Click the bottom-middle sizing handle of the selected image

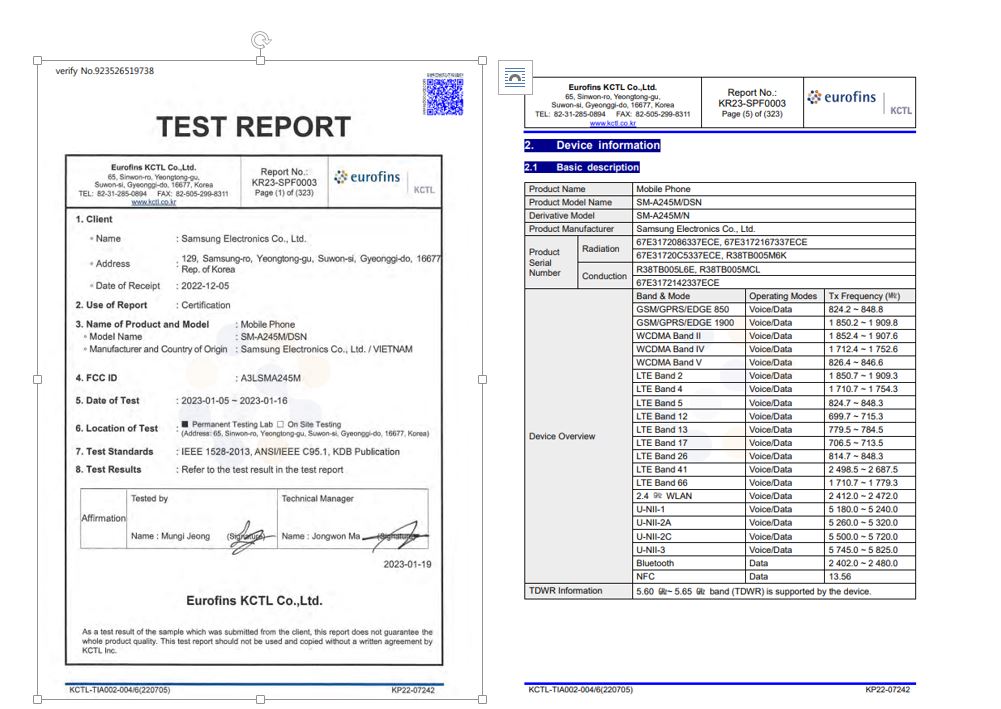[260, 699]
